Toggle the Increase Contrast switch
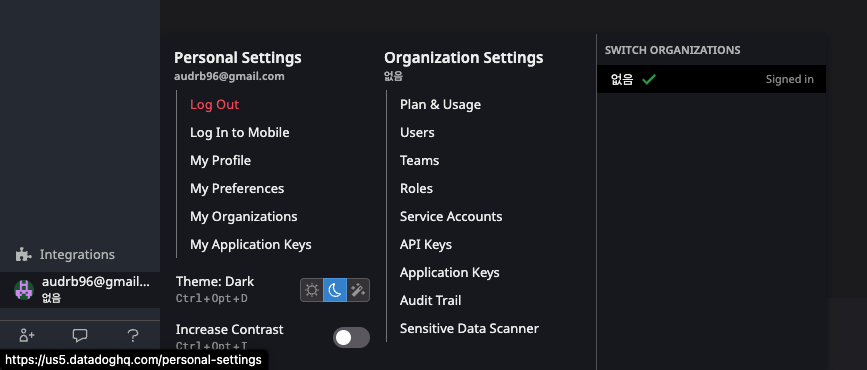 coord(351,337)
